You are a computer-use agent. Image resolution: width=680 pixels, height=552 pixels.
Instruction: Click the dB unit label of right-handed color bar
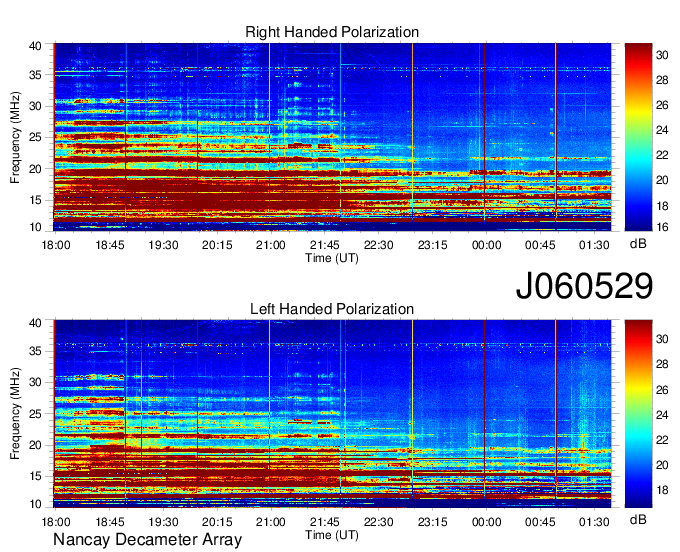[x=638, y=244]
